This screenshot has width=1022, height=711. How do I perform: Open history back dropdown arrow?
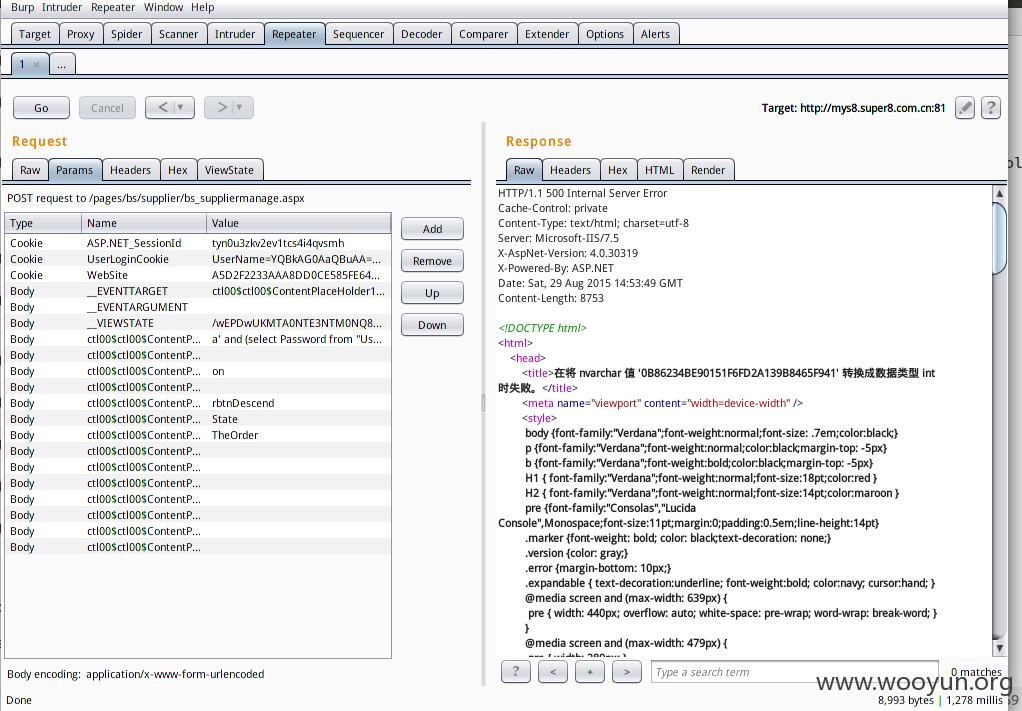point(181,108)
